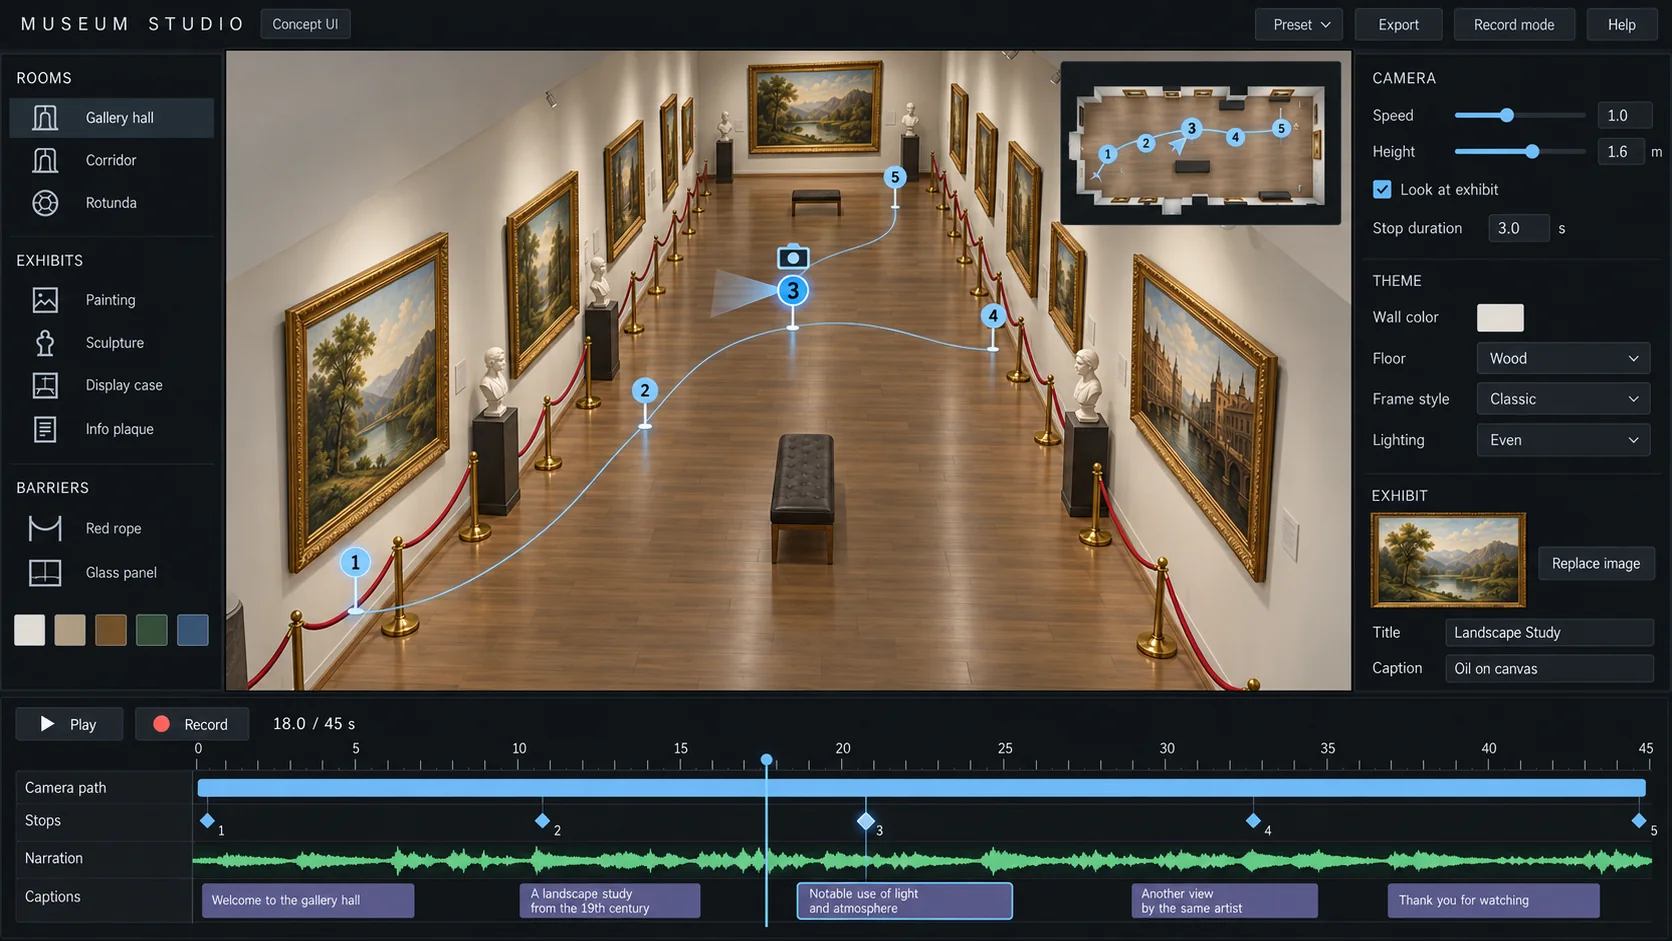Viewport: 1672px width, 941px height.
Task: Click the Record button in the timeline
Action: (x=192, y=724)
